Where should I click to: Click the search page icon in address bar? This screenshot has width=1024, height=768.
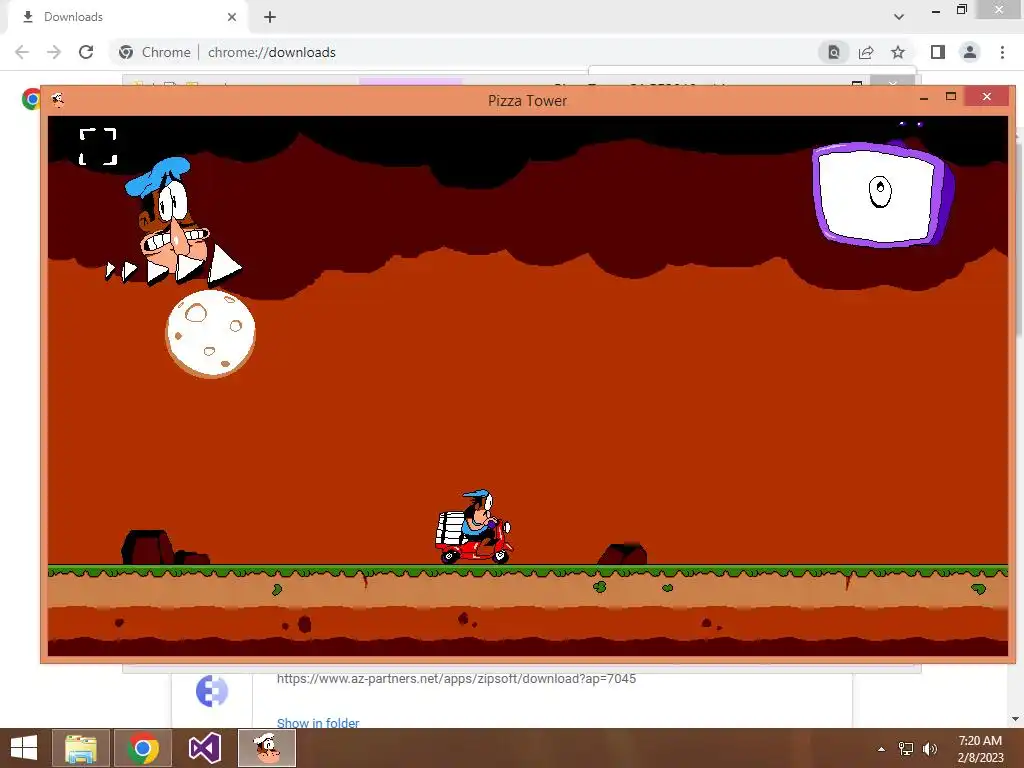coord(834,52)
